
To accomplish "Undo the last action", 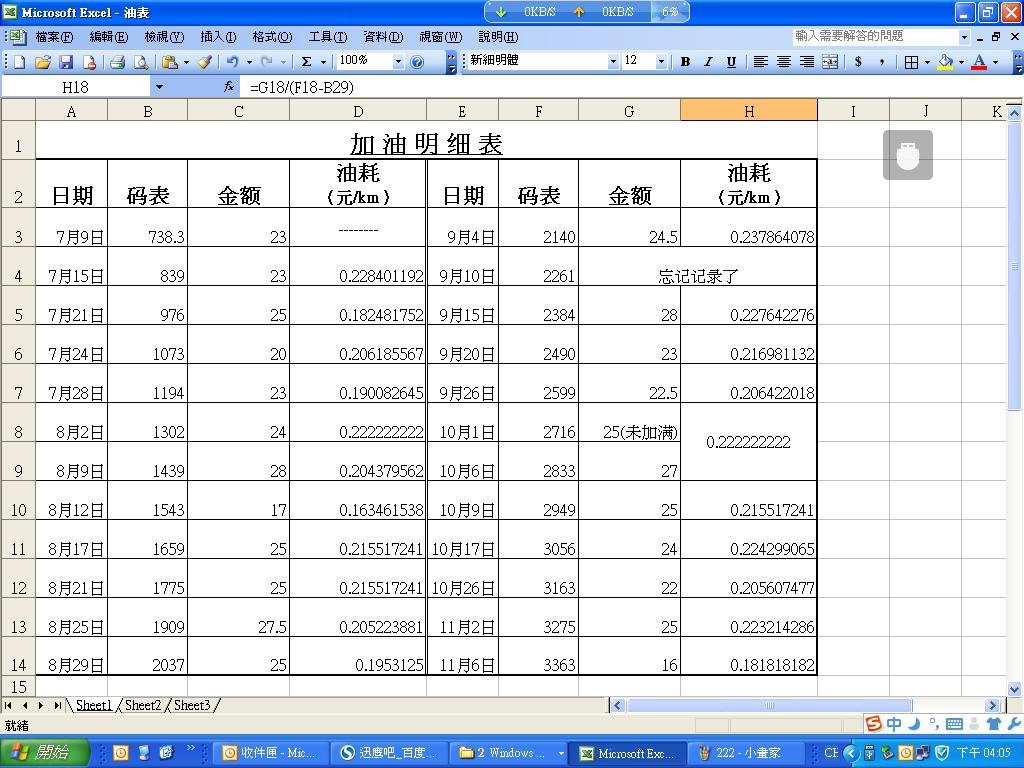I will point(232,62).
